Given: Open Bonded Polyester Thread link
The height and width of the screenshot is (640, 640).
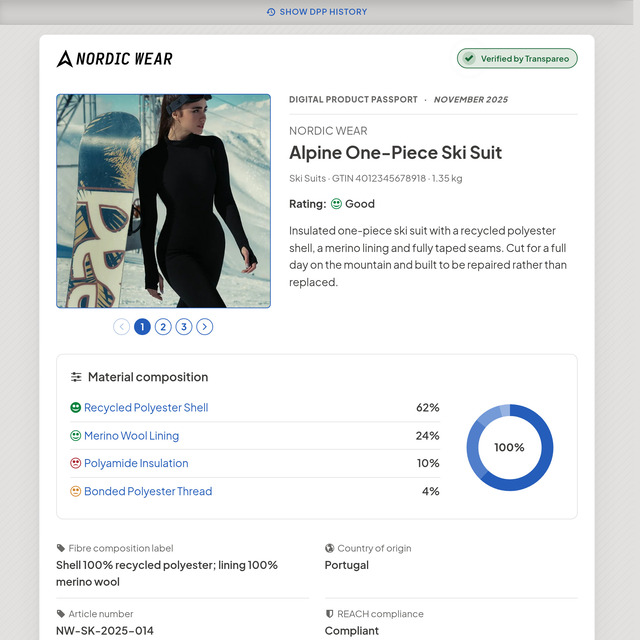Looking at the screenshot, I should click(148, 491).
